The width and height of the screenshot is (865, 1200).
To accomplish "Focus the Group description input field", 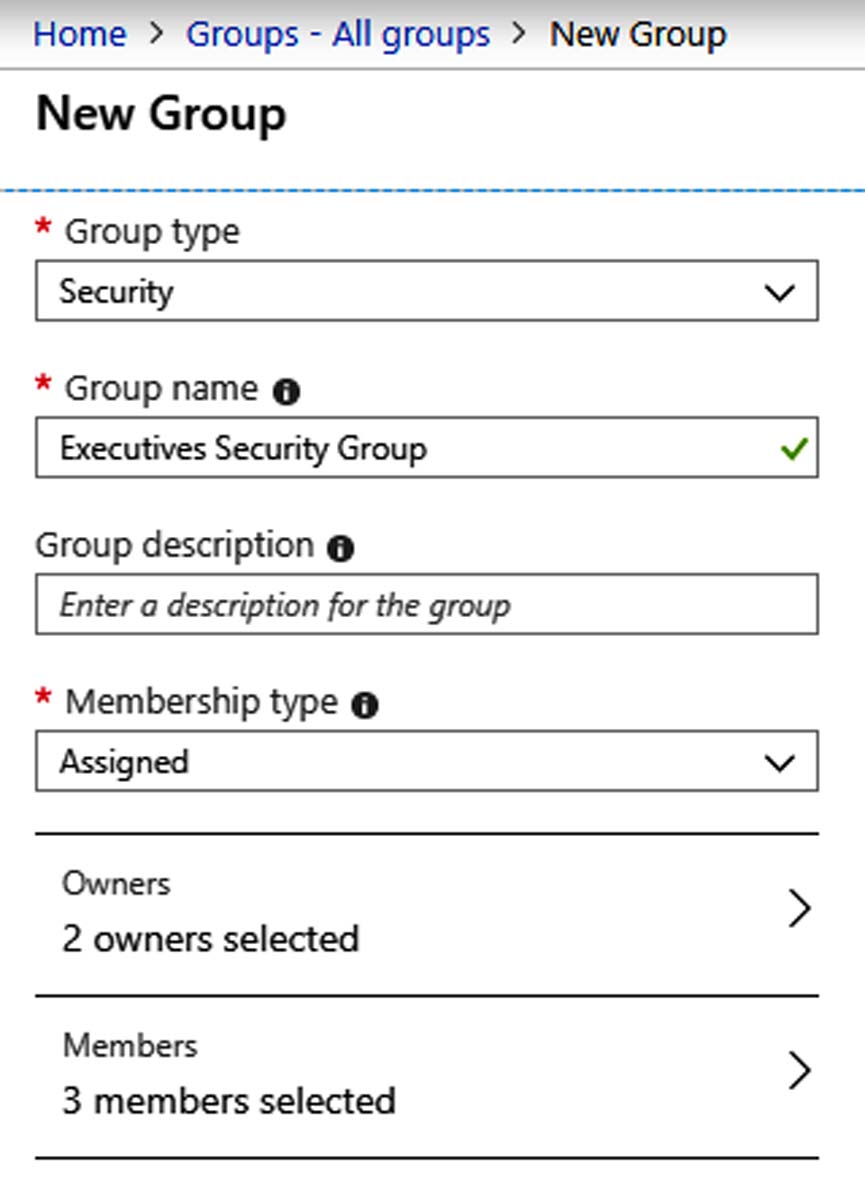I will [427, 604].
